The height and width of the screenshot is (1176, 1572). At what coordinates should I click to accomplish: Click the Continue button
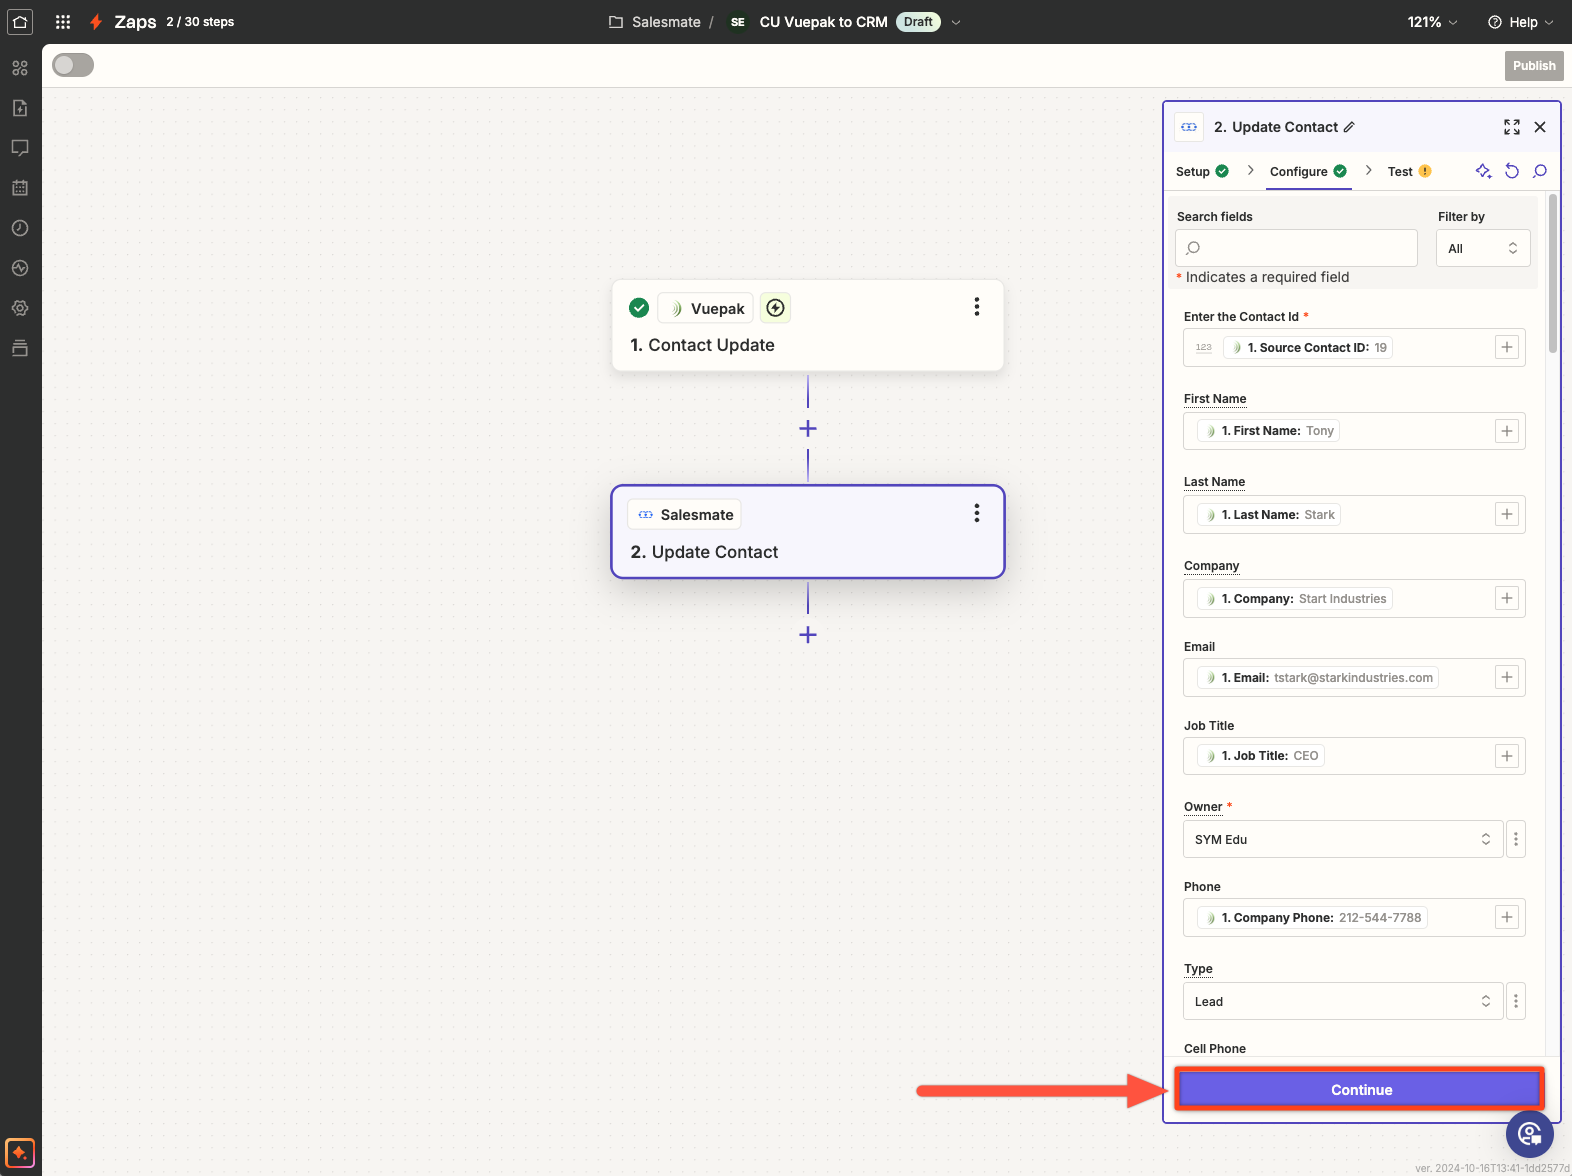1360,1089
